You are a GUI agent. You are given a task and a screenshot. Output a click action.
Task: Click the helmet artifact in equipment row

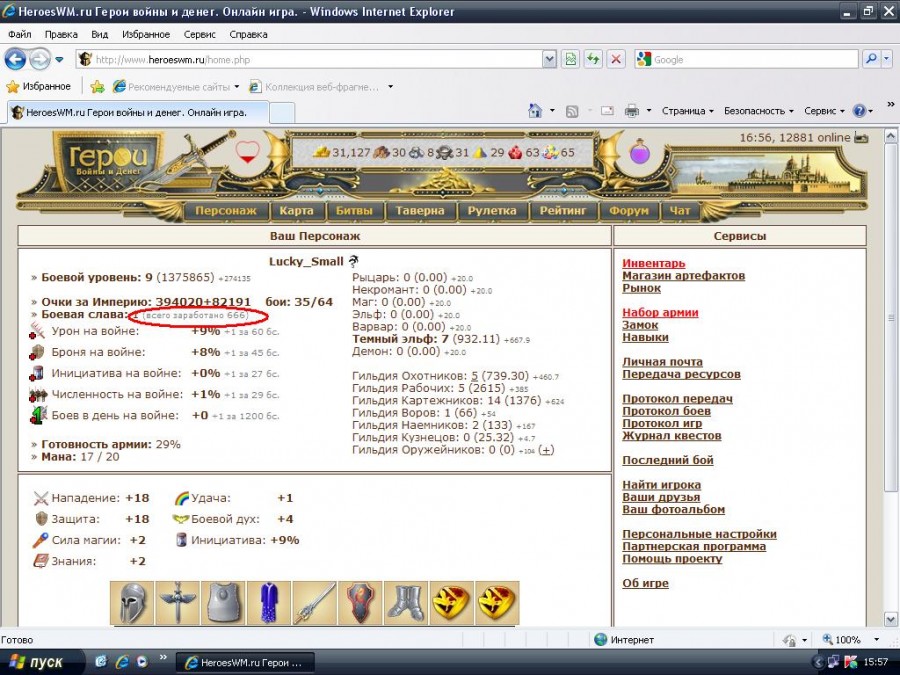[132, 603]
